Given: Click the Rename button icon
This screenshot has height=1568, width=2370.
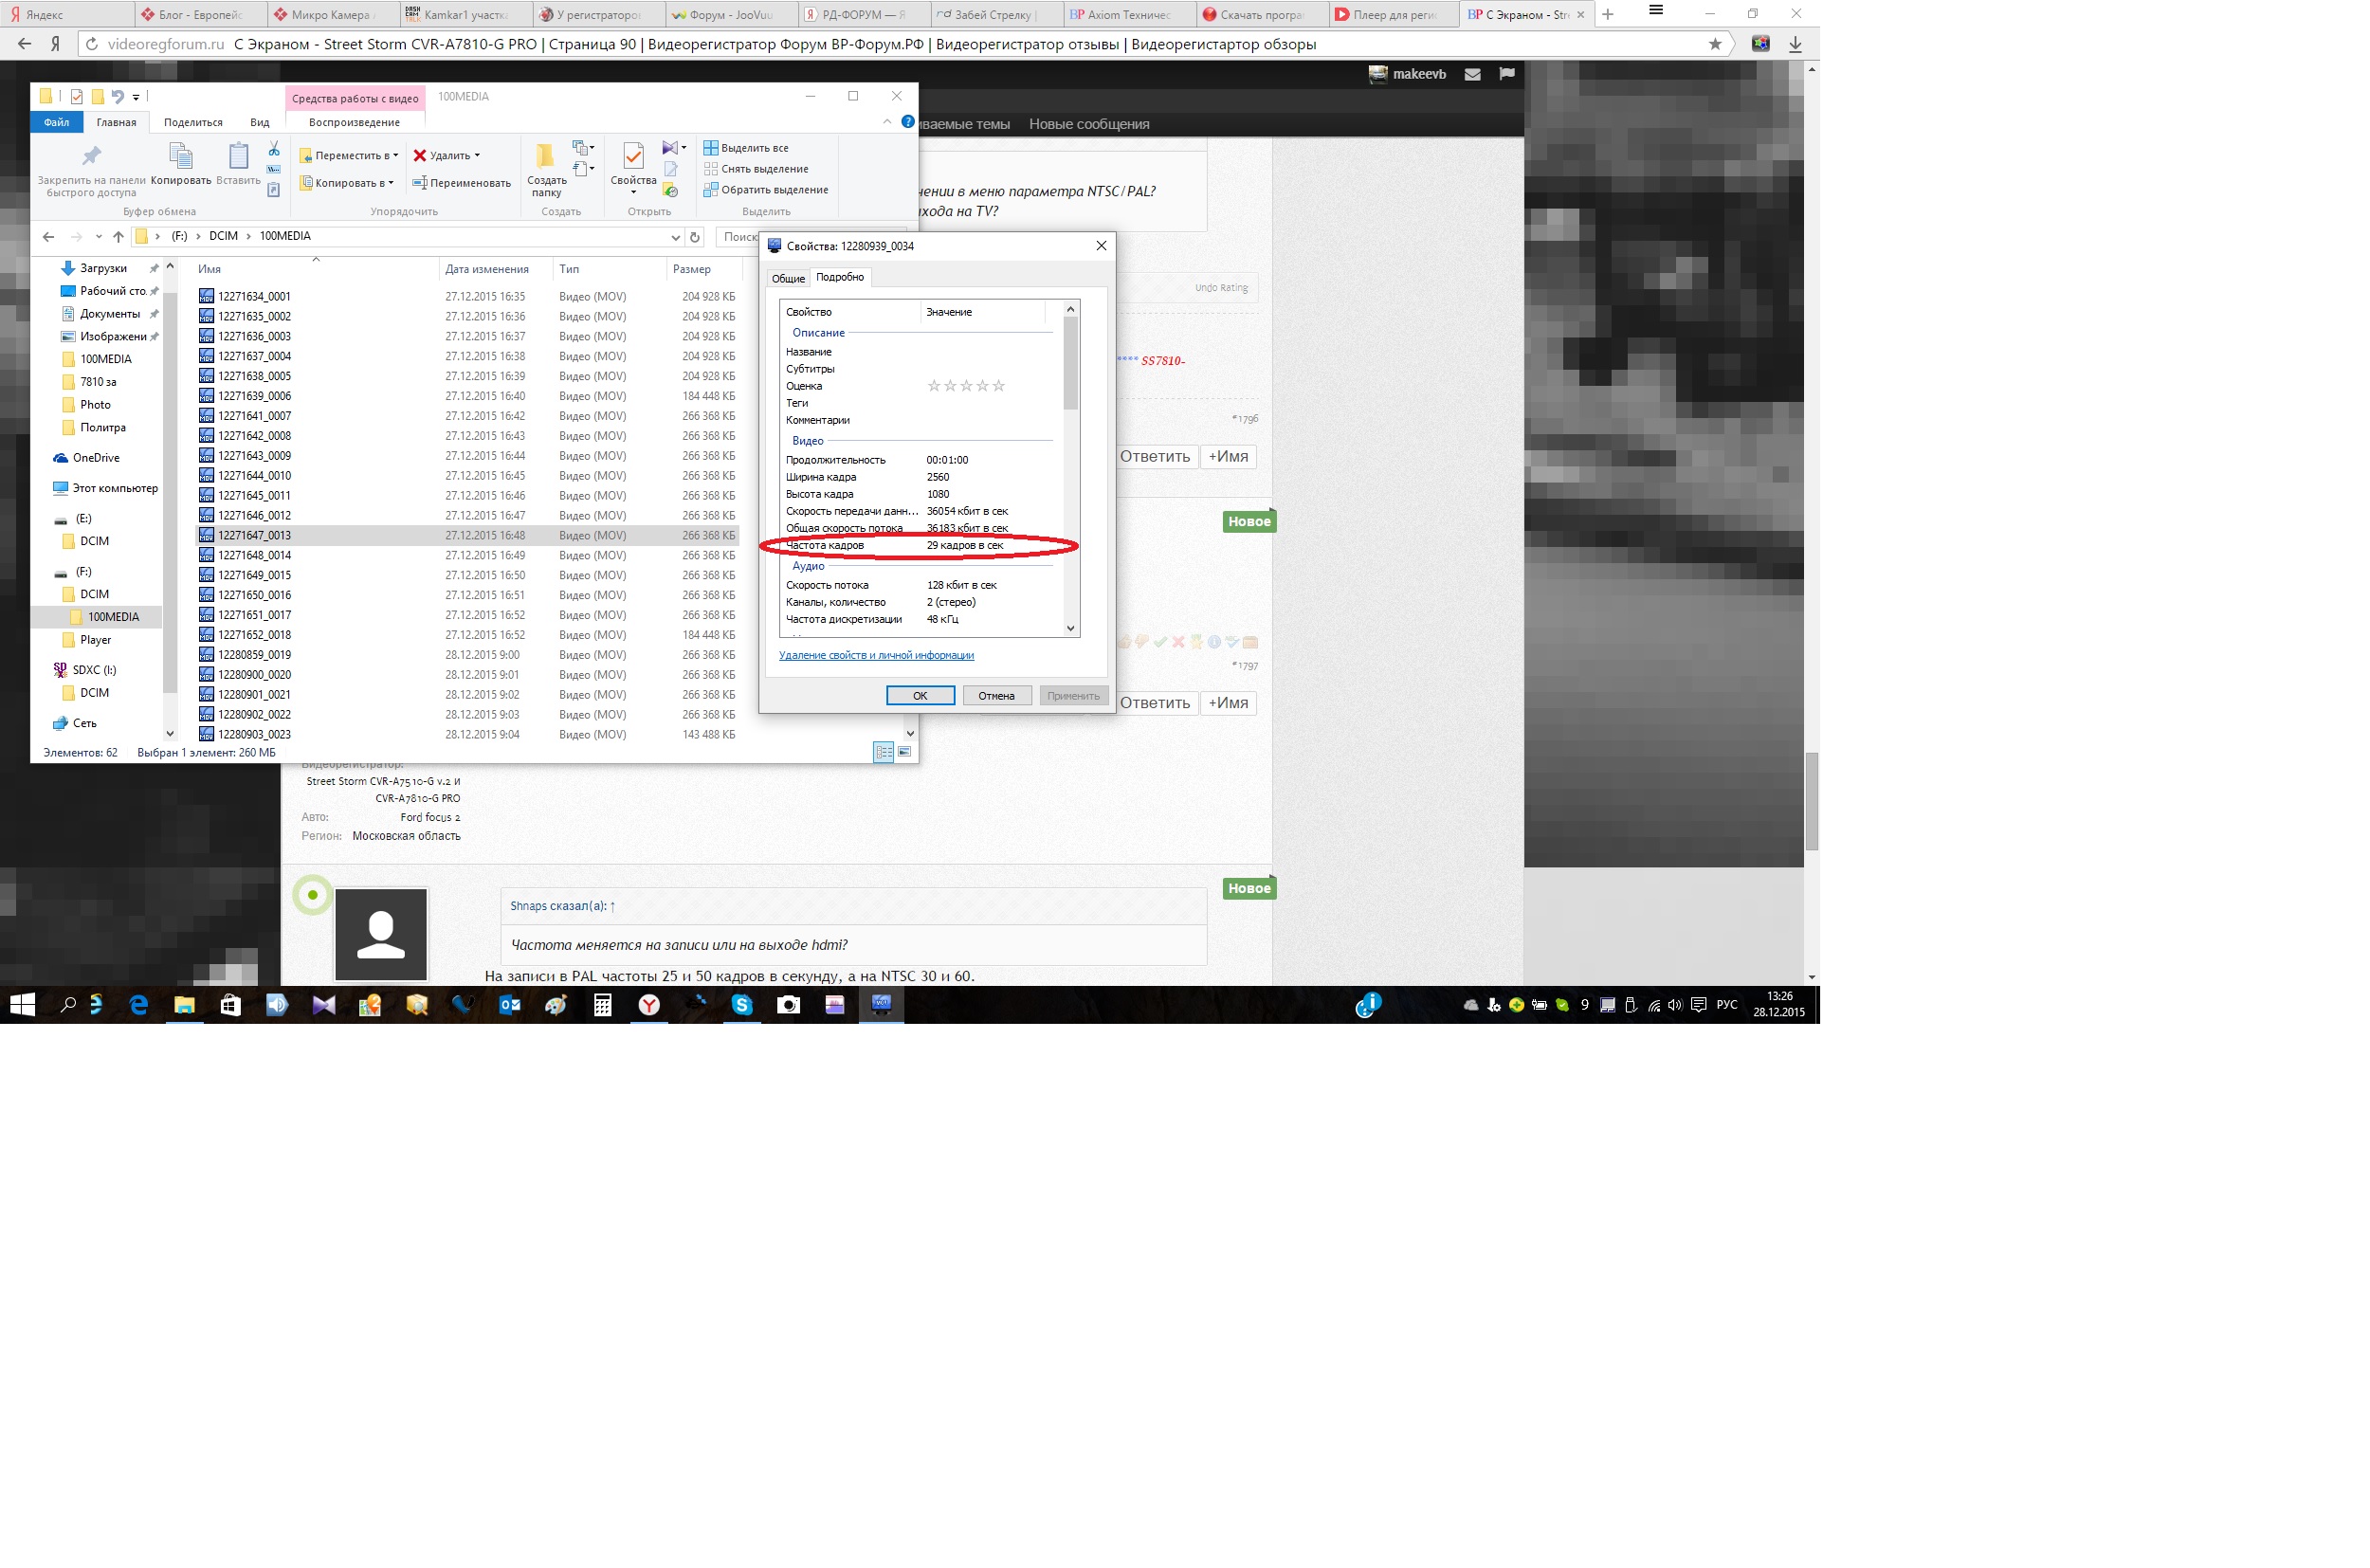Looking at the screenshot, I should (x=420, y=183).
